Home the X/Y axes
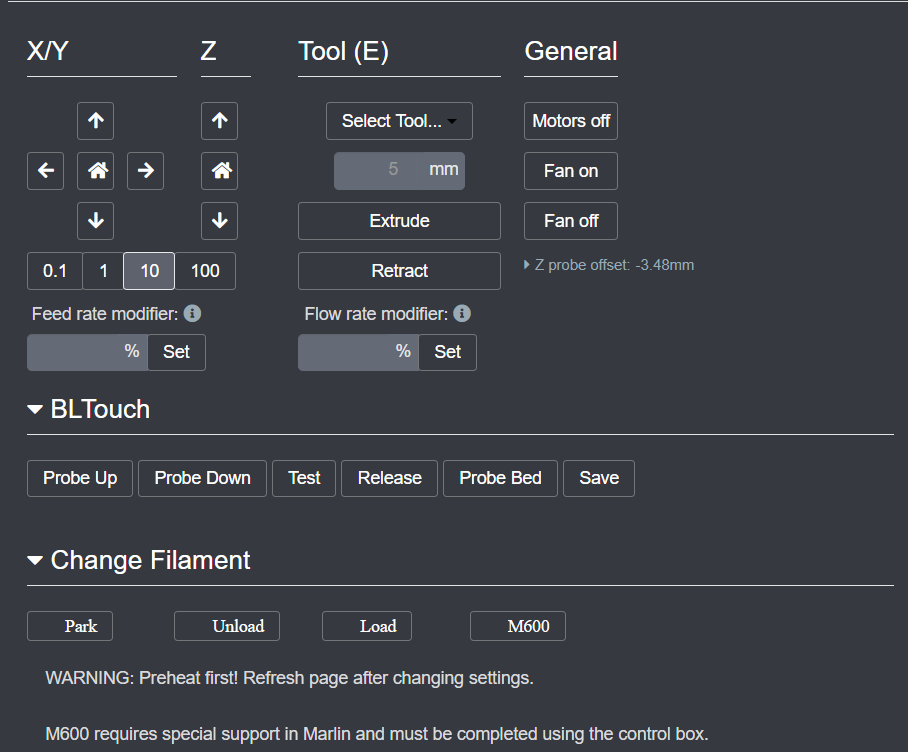This screenshot has height=752, width=908. point(96,171)
